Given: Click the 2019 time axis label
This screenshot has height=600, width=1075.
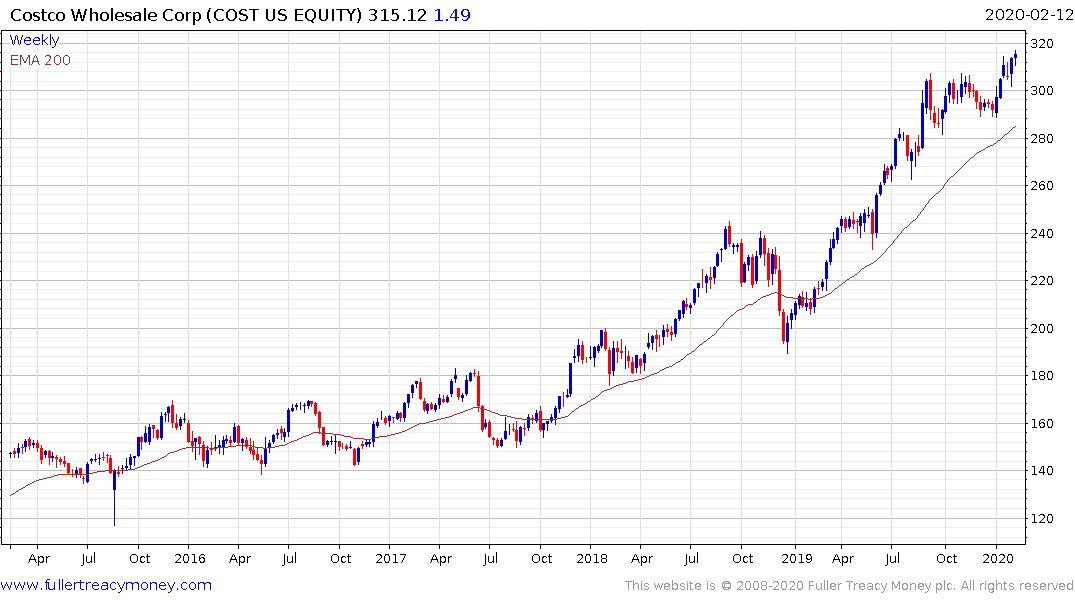Looking at the screenshot, I should point(797,558).
